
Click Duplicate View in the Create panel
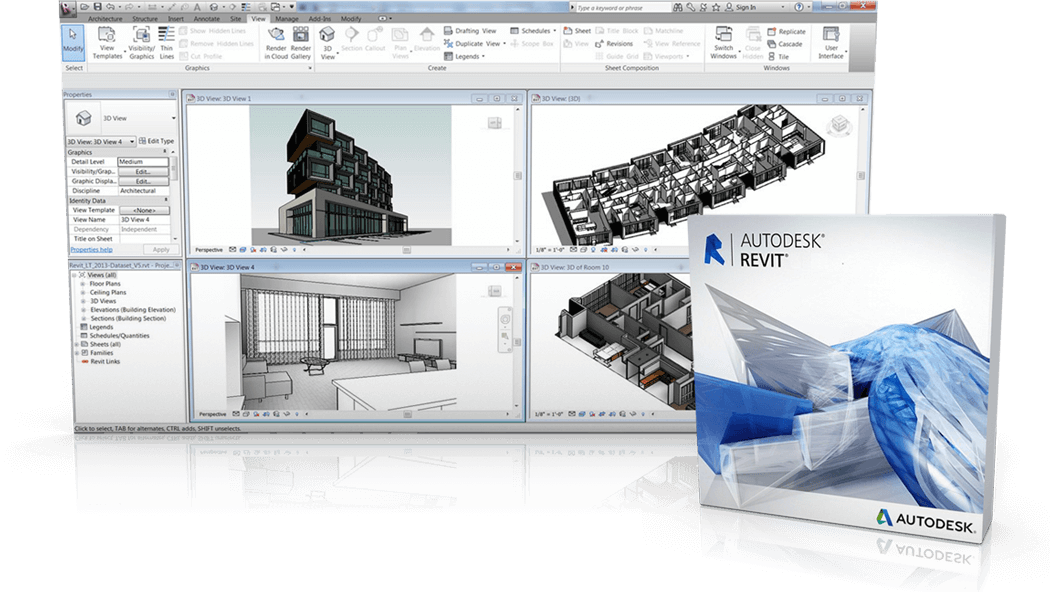coord(473,44)
